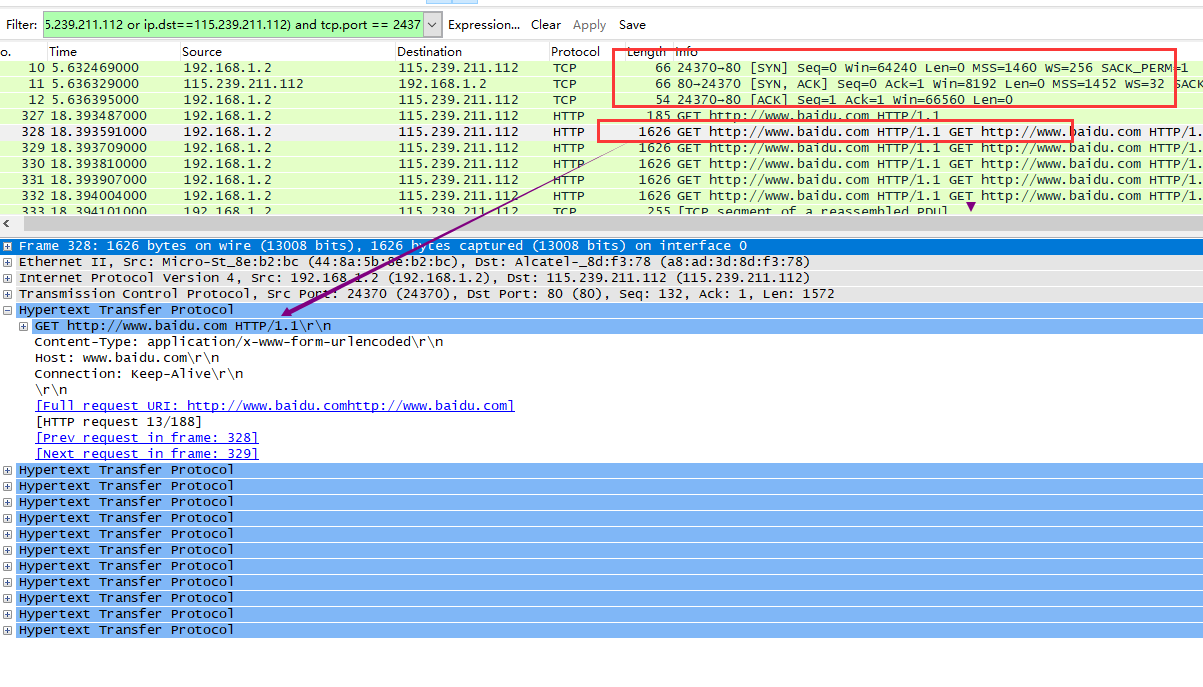Expand the Ethernet II details
Image resolution: width=1203 pixels, height=687 pixels.
[x=8, y=262]
